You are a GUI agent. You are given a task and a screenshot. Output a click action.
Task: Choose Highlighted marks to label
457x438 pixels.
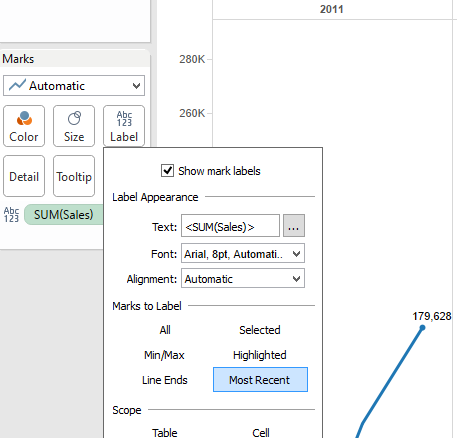260,355
